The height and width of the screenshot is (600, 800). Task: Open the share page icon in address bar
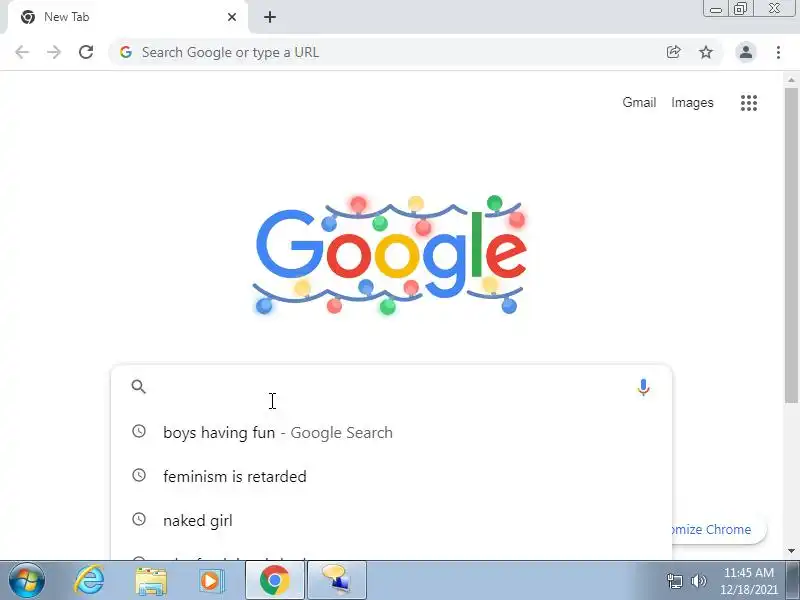[673, 52]
